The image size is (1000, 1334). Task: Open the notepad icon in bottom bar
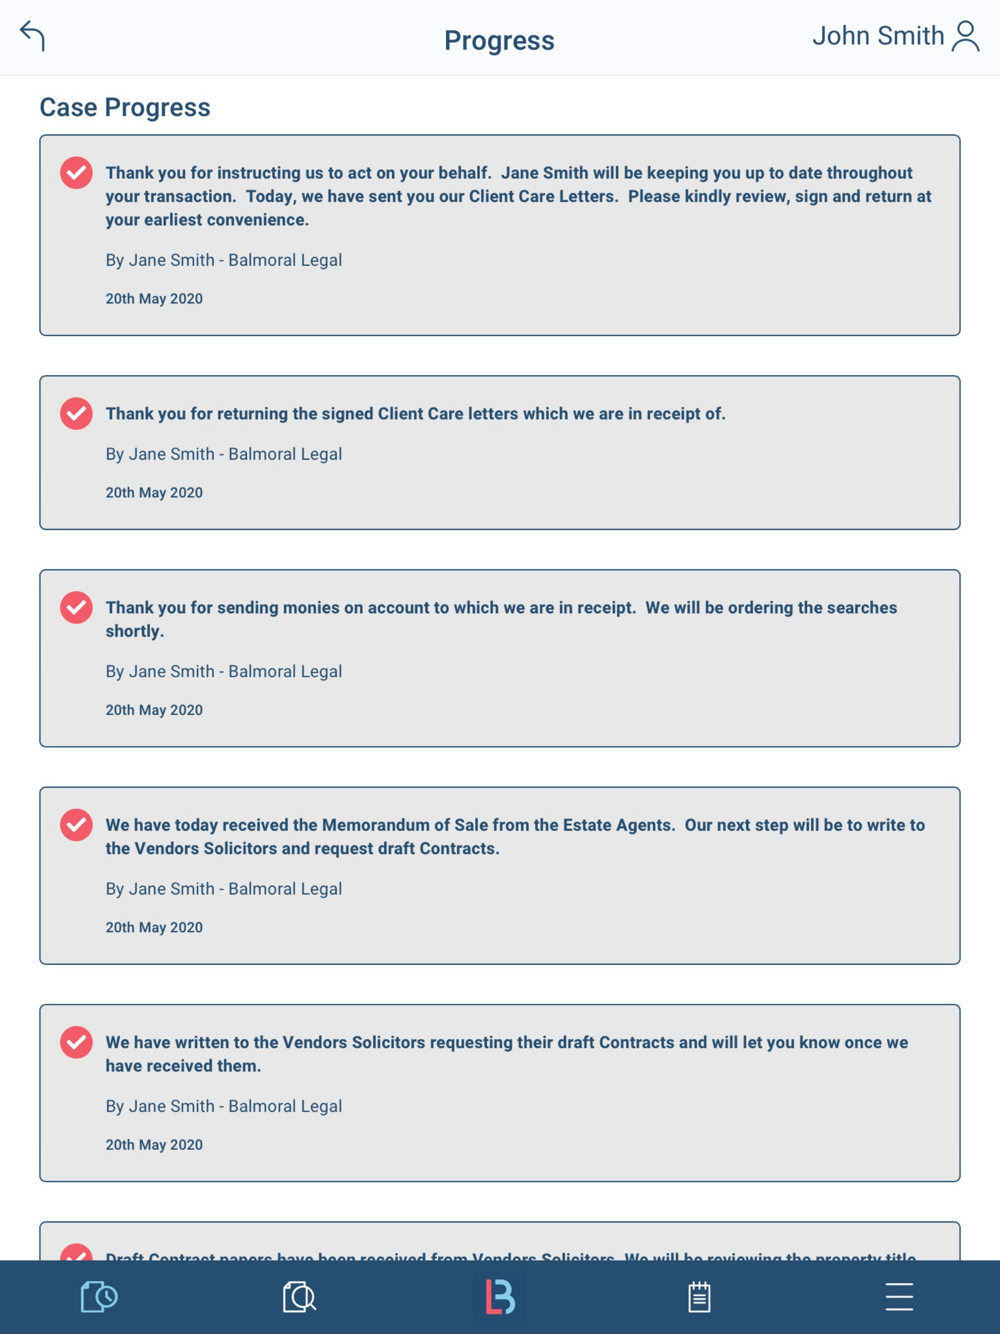point(699,1297)
